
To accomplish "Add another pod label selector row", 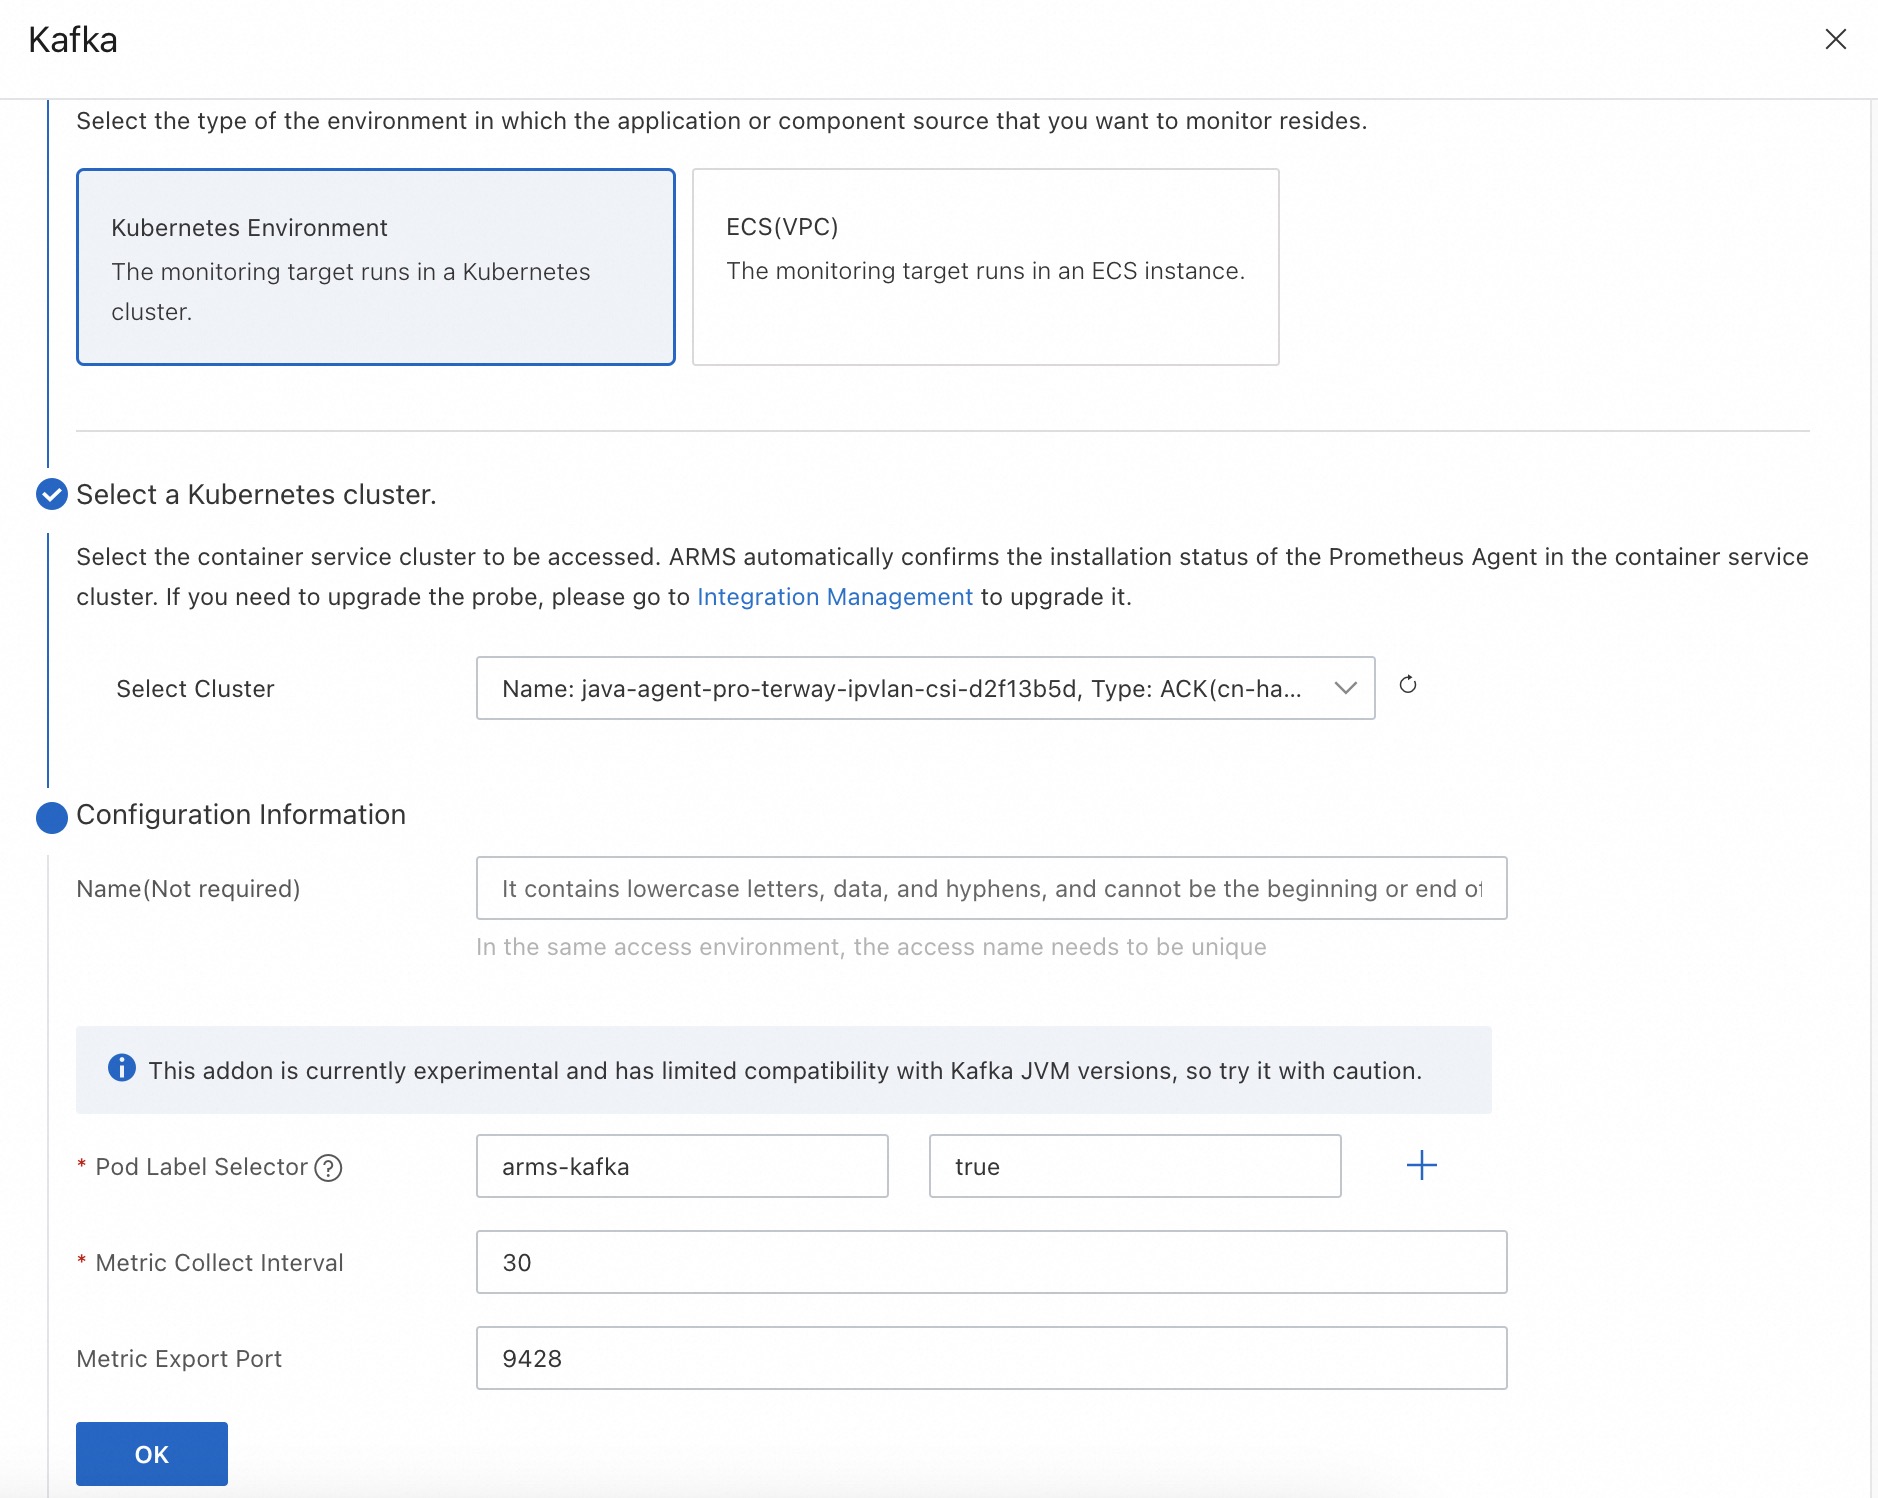I will pyautogui.click(x=1421, y=1165).
